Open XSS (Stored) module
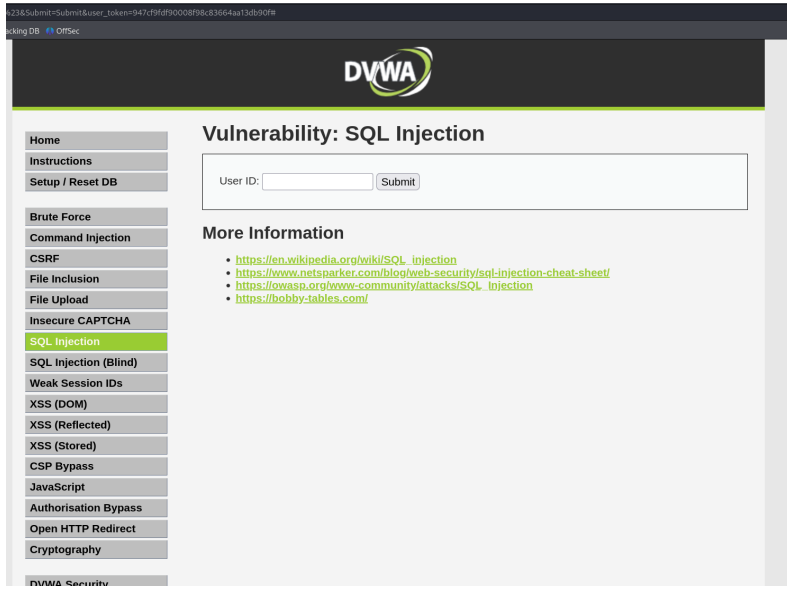 click(96, 446)
